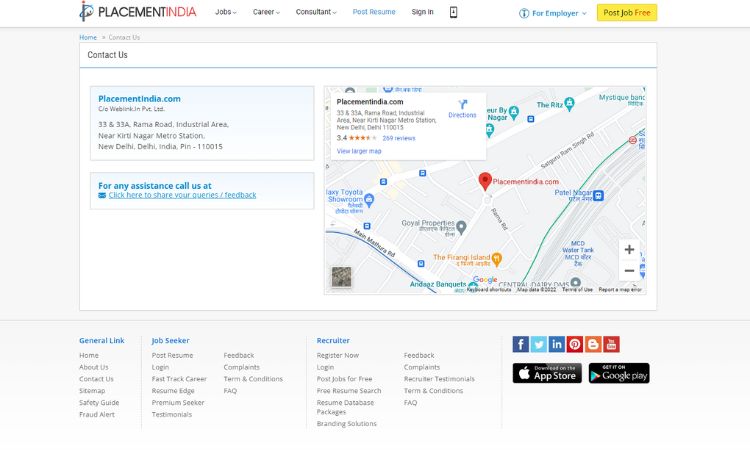Click the Patel Nagar metro station icon
This screenshot has width=750, height=450.
tap(598, 195)
